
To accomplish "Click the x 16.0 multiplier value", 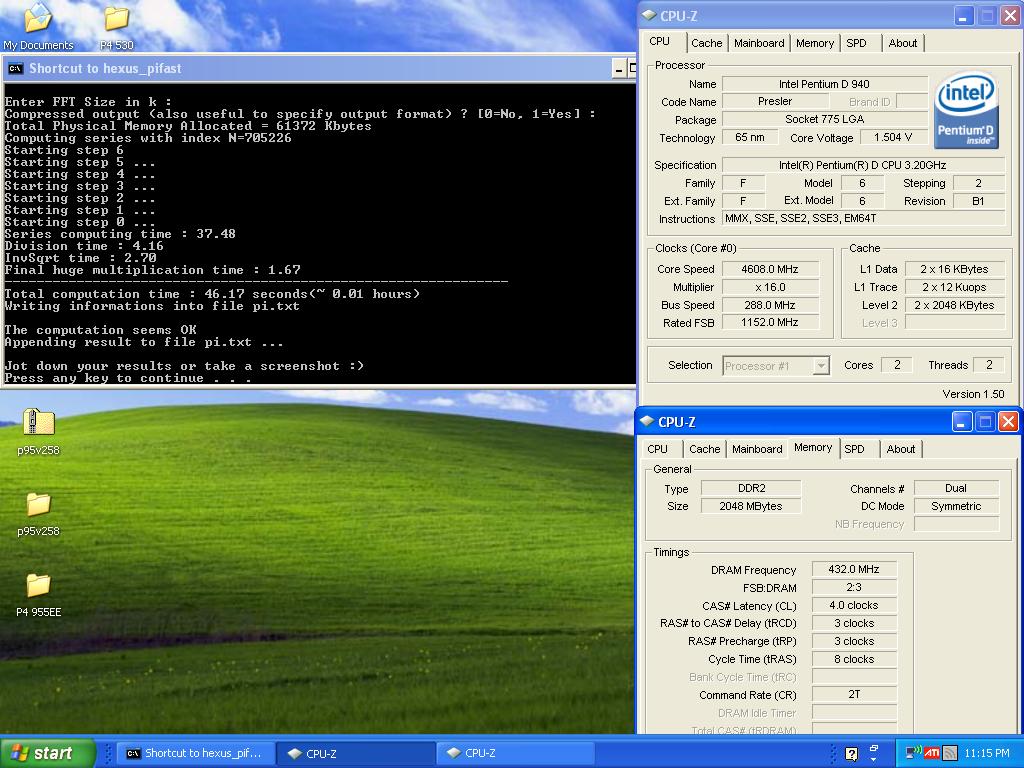I will [770, 287].
